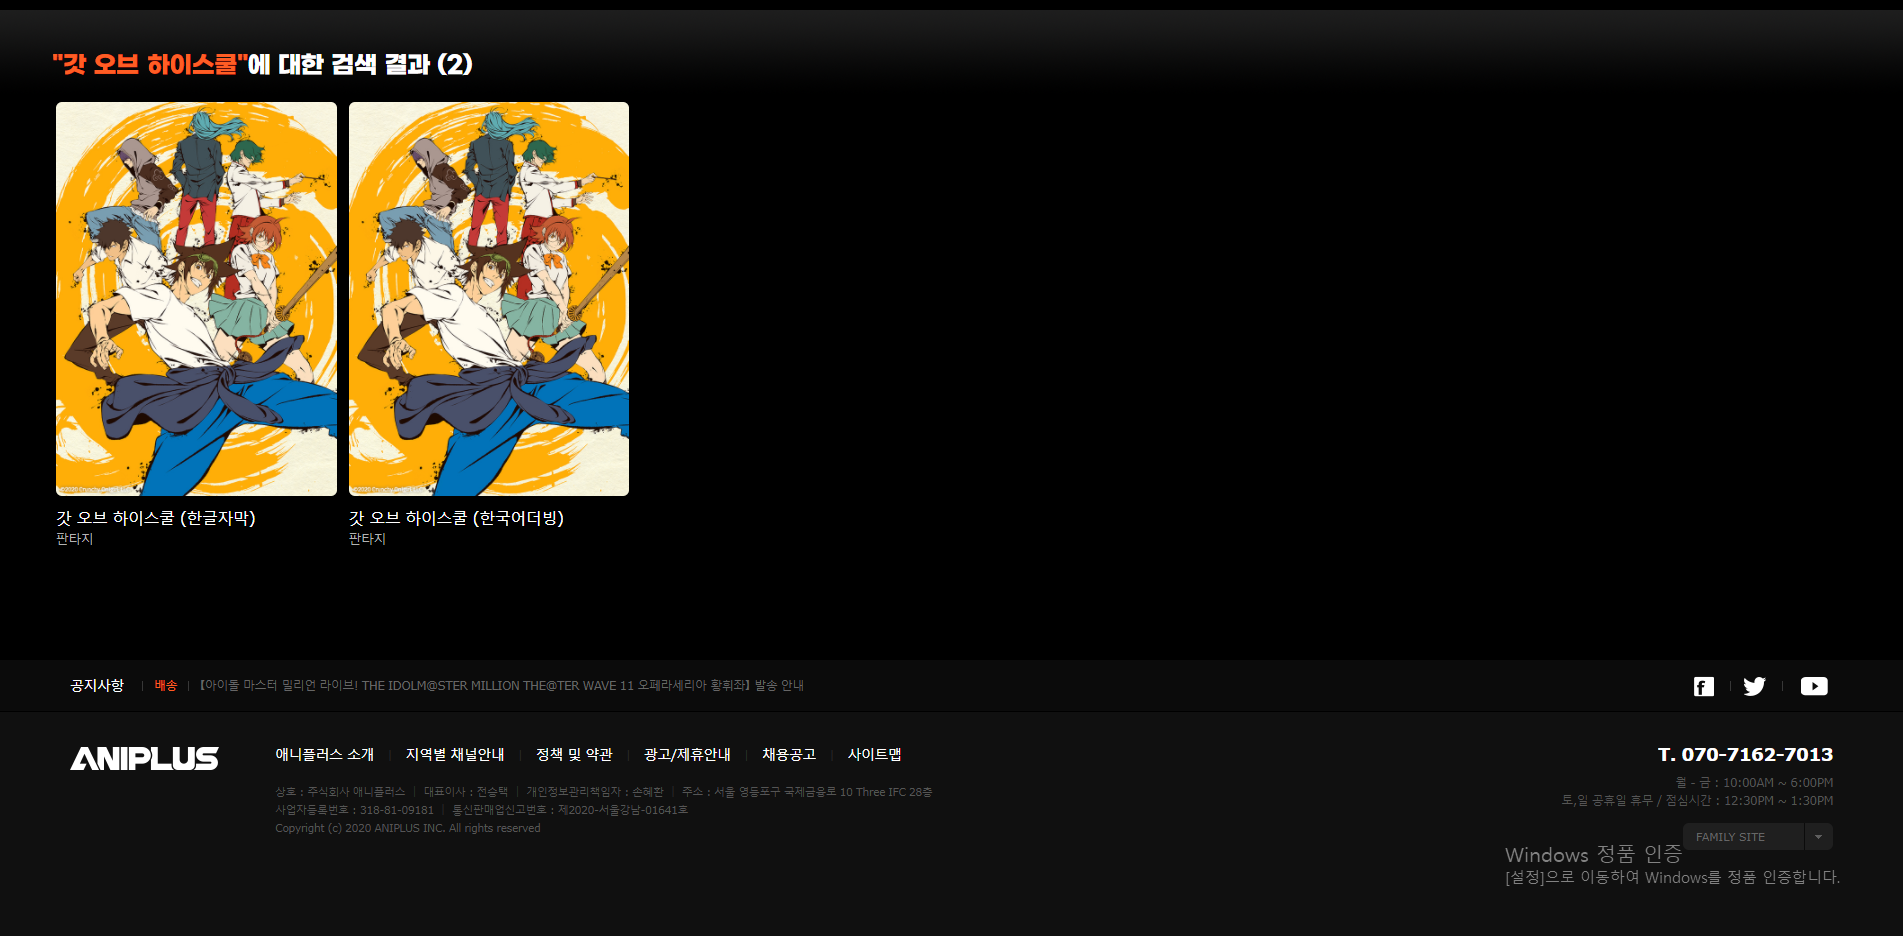Open poster for 갓 오브 하이스쿨 (한국어더빙)
Screen dimensions: 1903x936
coord(489,299)
